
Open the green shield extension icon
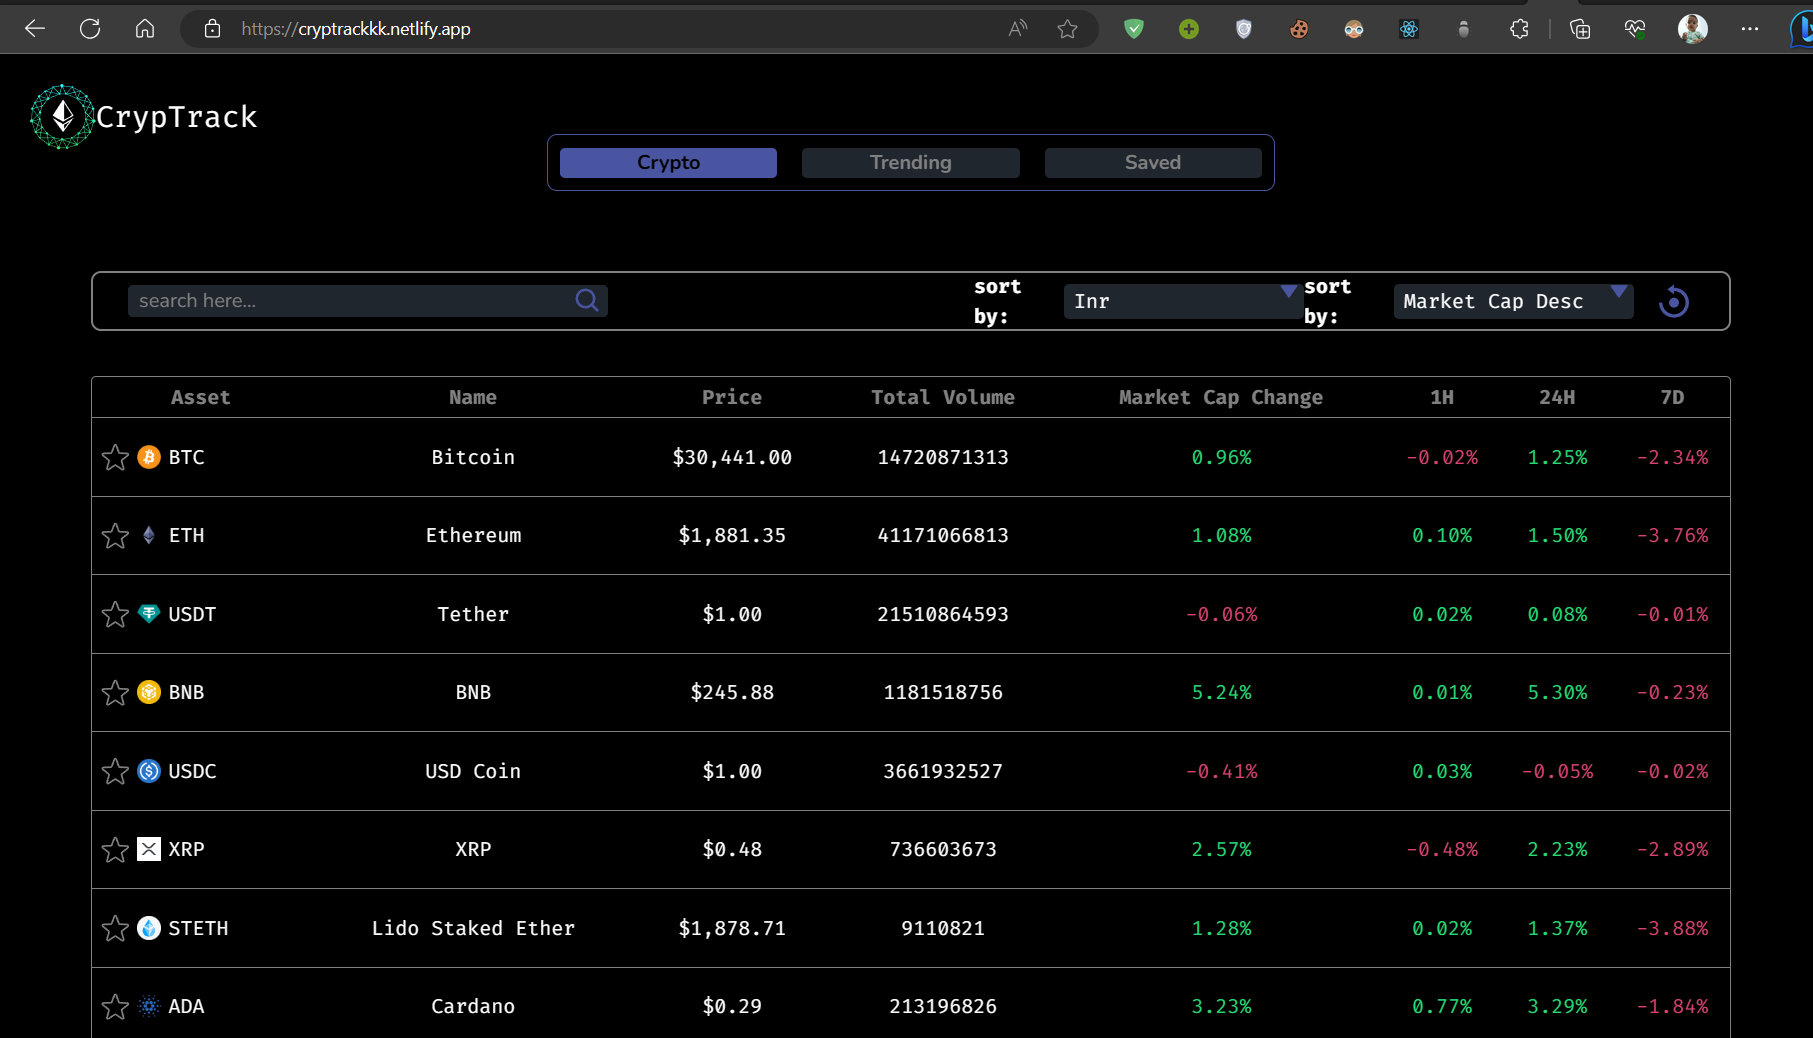coord(1134,29)
